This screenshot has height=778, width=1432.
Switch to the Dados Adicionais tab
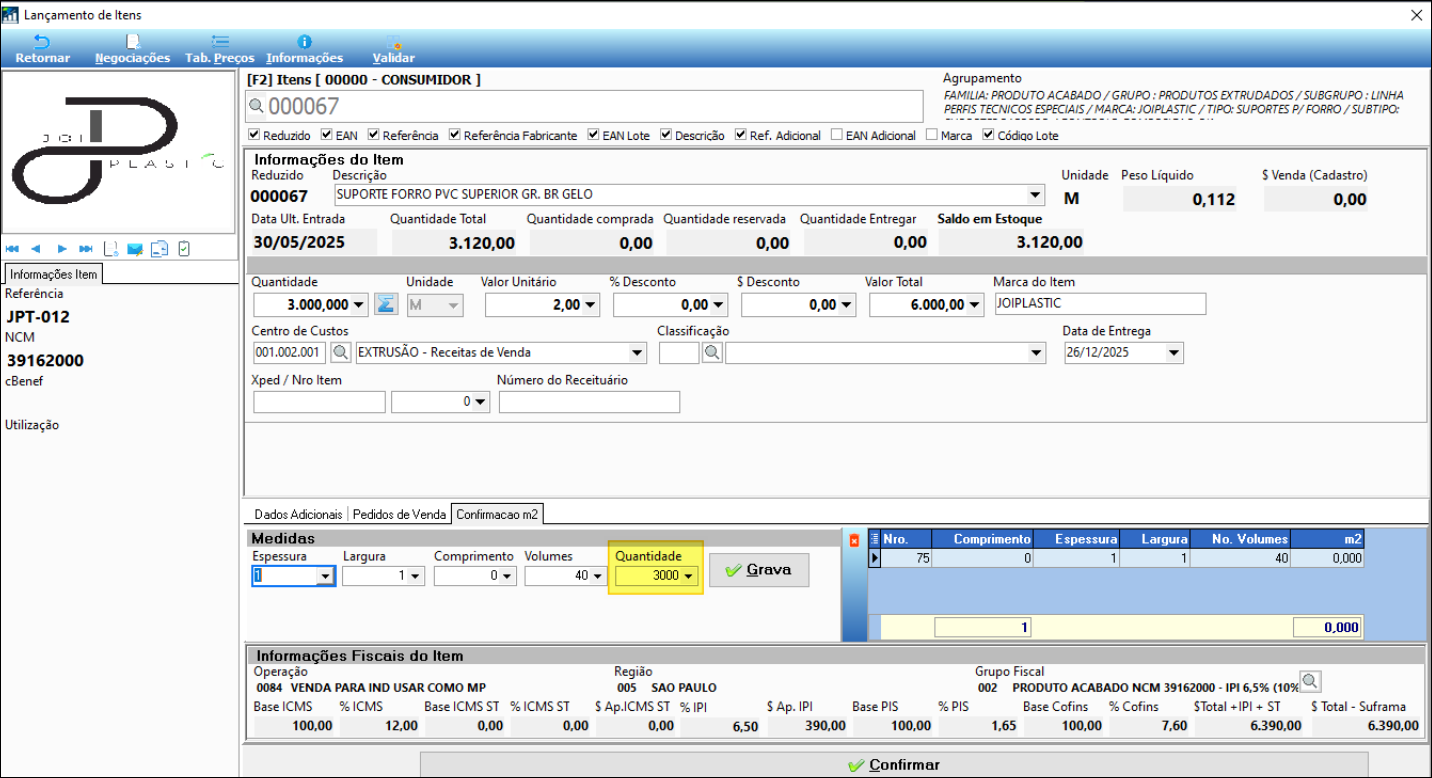296,514
